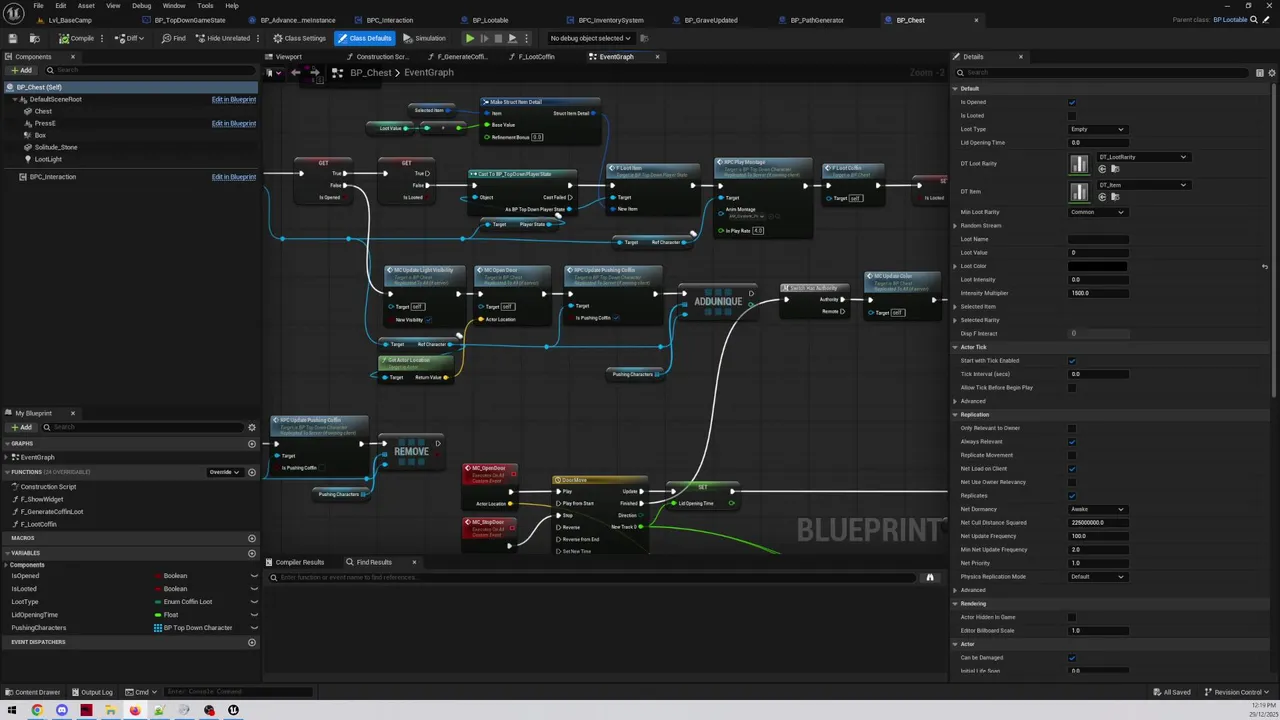Toggle LootType variable visibility eye
Image resolution: width=1280 pixels, height=720 pixels.
253,602
